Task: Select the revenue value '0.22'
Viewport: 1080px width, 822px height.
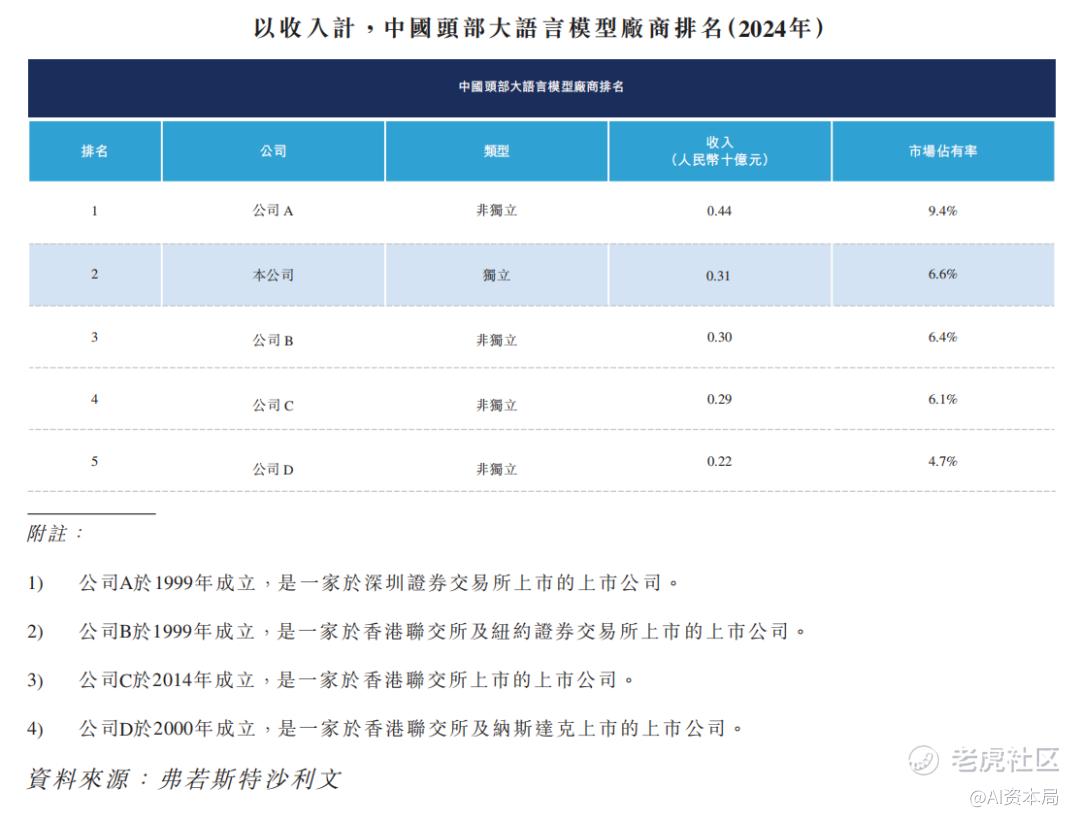Action: tap(719, 461)
